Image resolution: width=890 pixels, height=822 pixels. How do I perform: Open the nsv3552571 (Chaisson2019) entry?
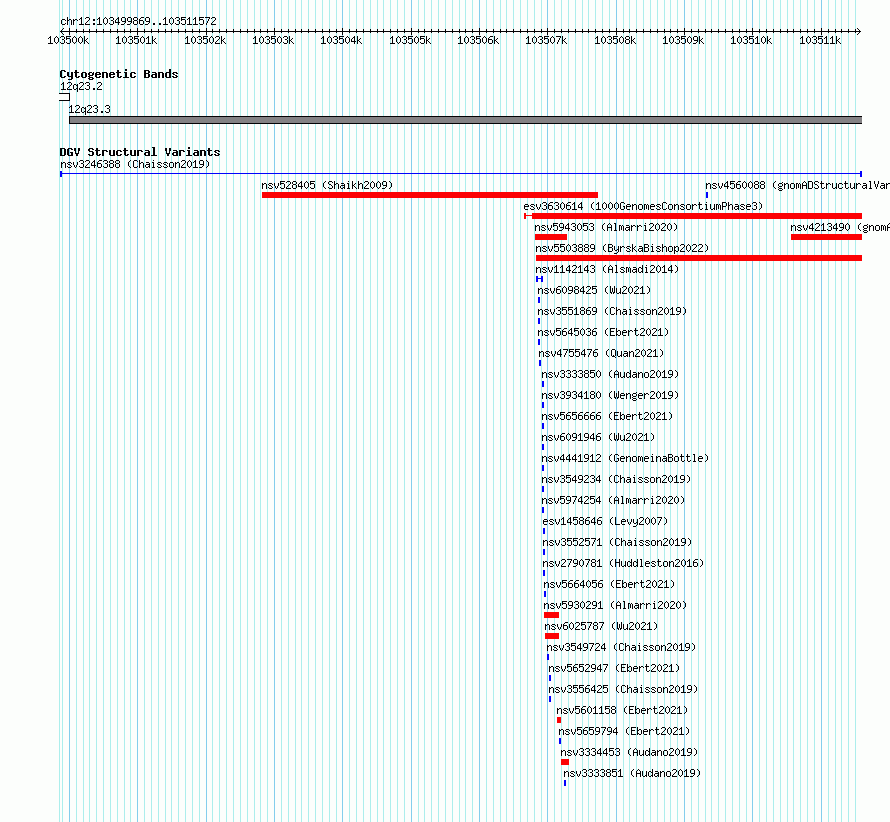pyautogui.click(x=617, y=542)
